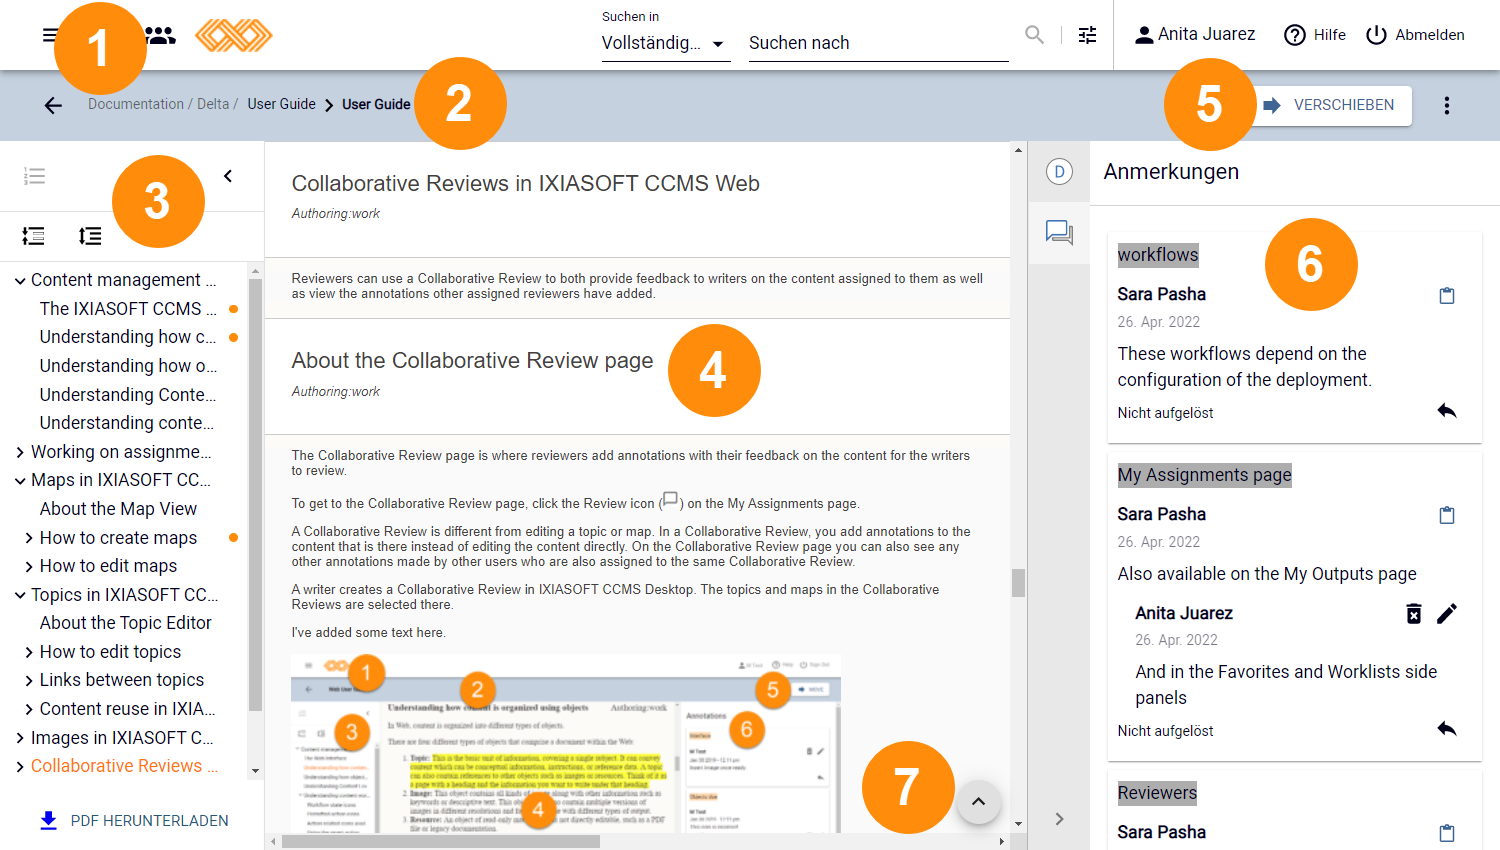Click heading Collaborative Reviews in IXIASOFT CCMS Web
1500x850 pixels.
(x=526, y=184)
